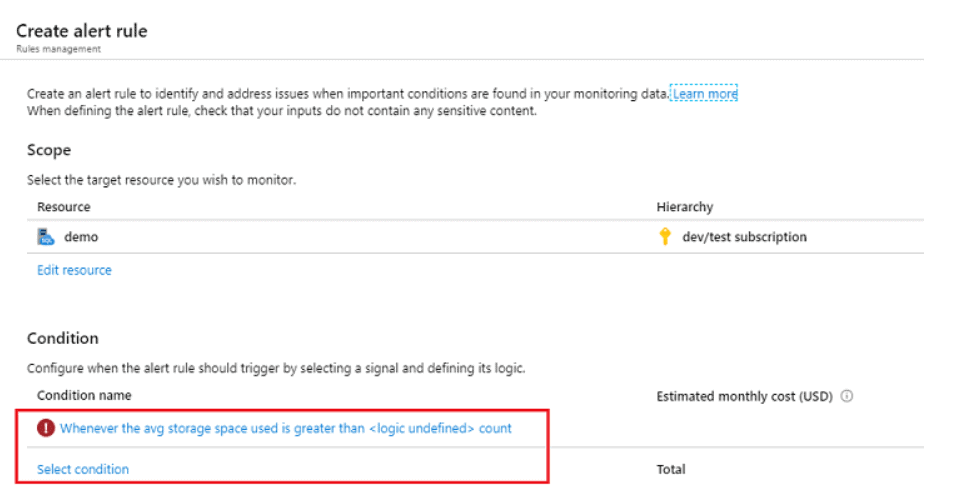Click the Scope section heading
954x501 pixels.
[49, 150]
